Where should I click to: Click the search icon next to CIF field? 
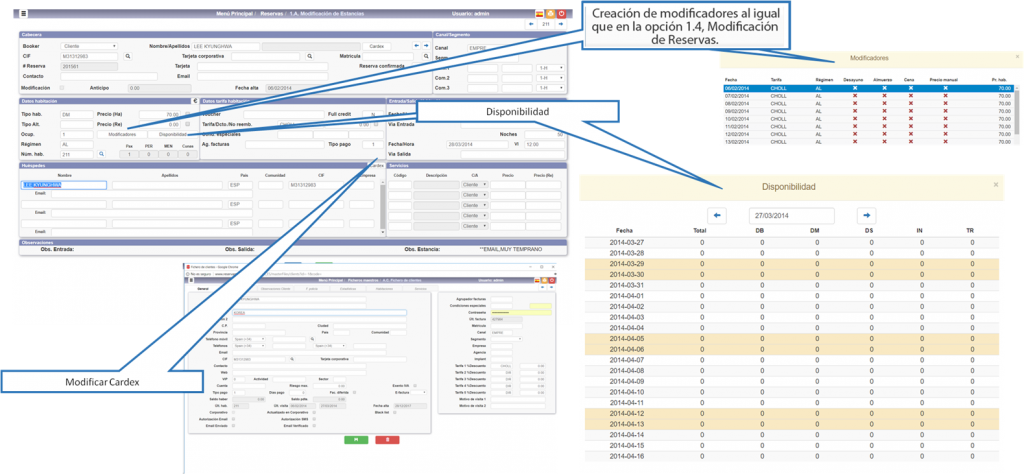tap(129, 57)
